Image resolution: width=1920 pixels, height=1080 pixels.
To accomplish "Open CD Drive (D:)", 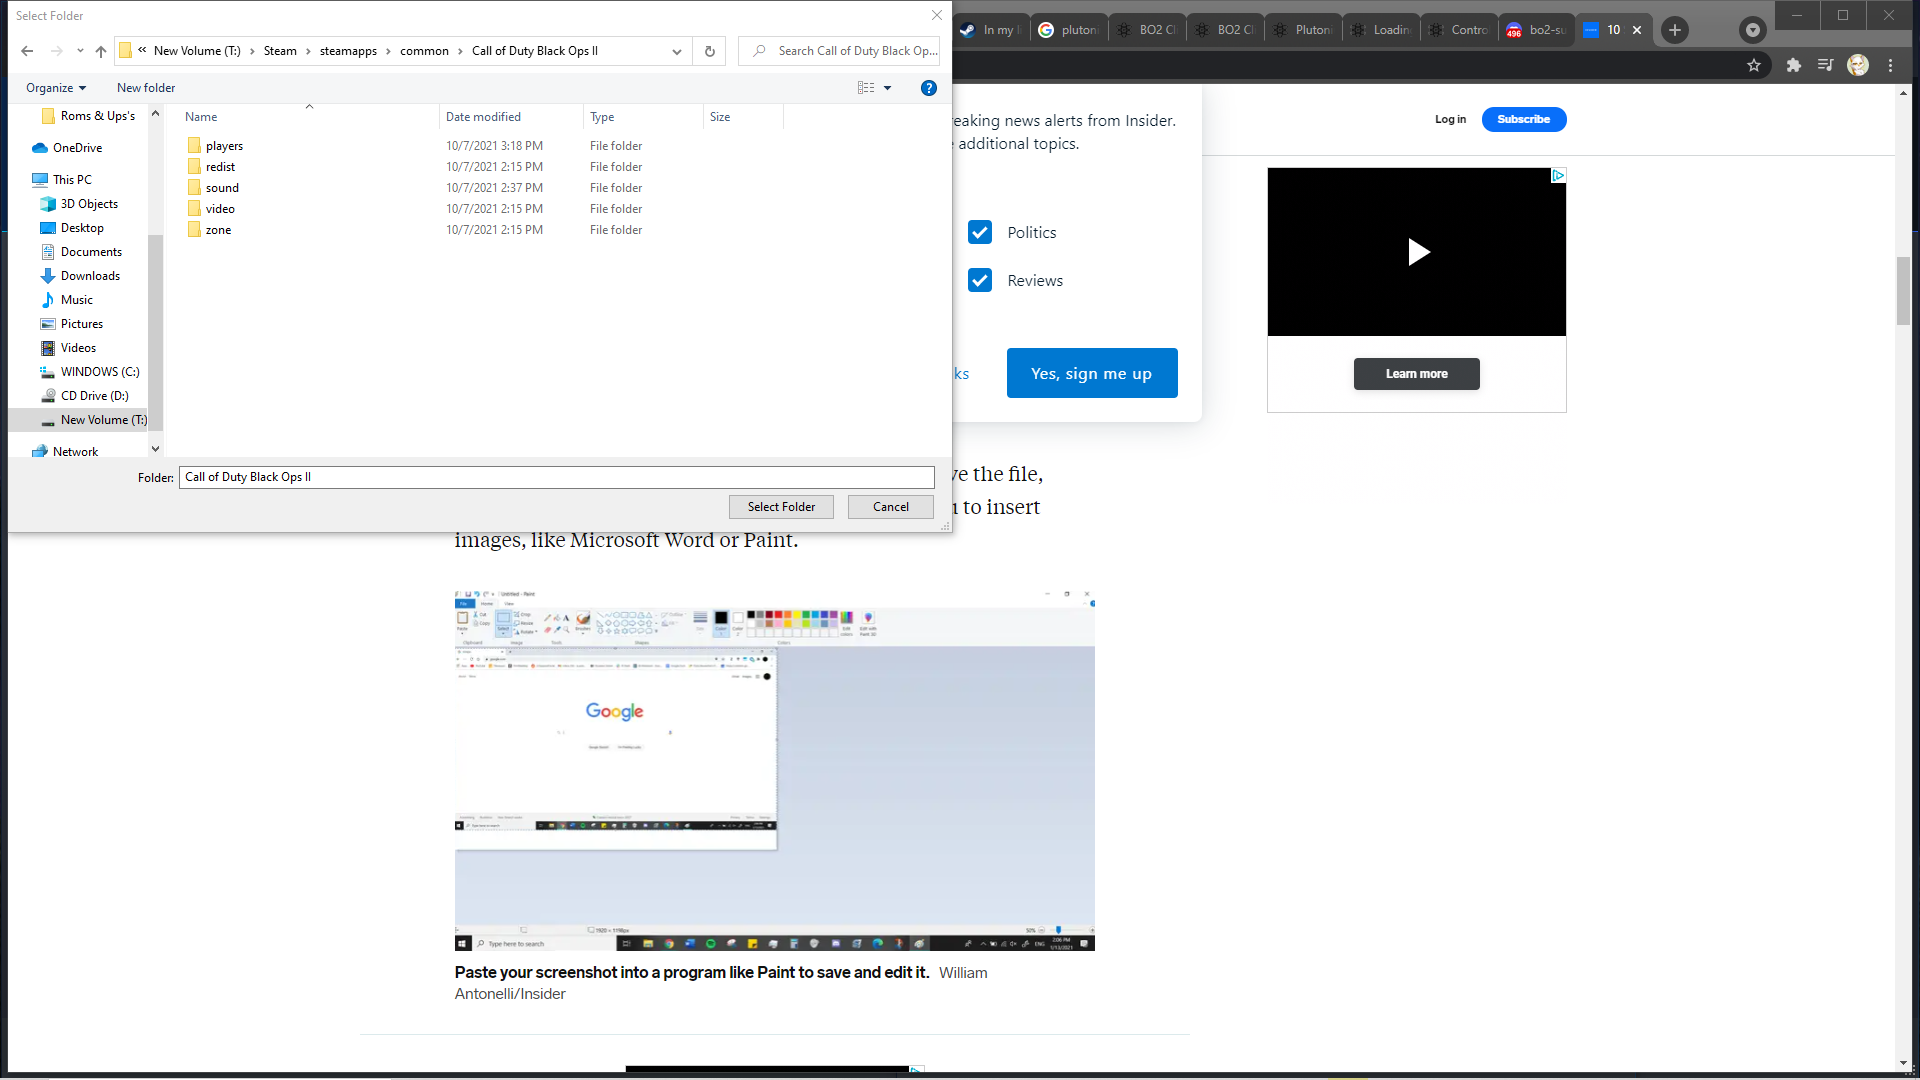I will pyautogui.click(x=94, y=396).
